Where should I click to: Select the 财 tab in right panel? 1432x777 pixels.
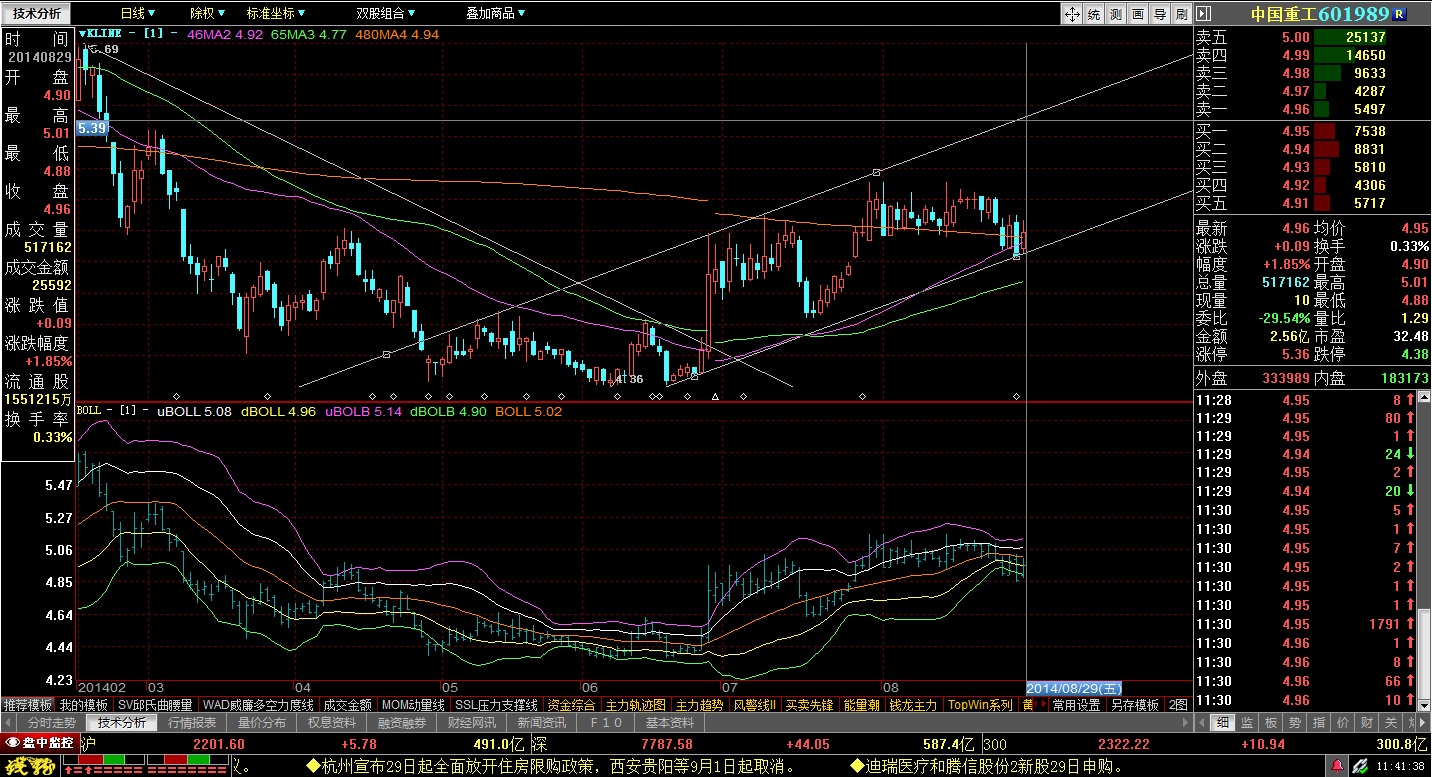(1367, 722)
